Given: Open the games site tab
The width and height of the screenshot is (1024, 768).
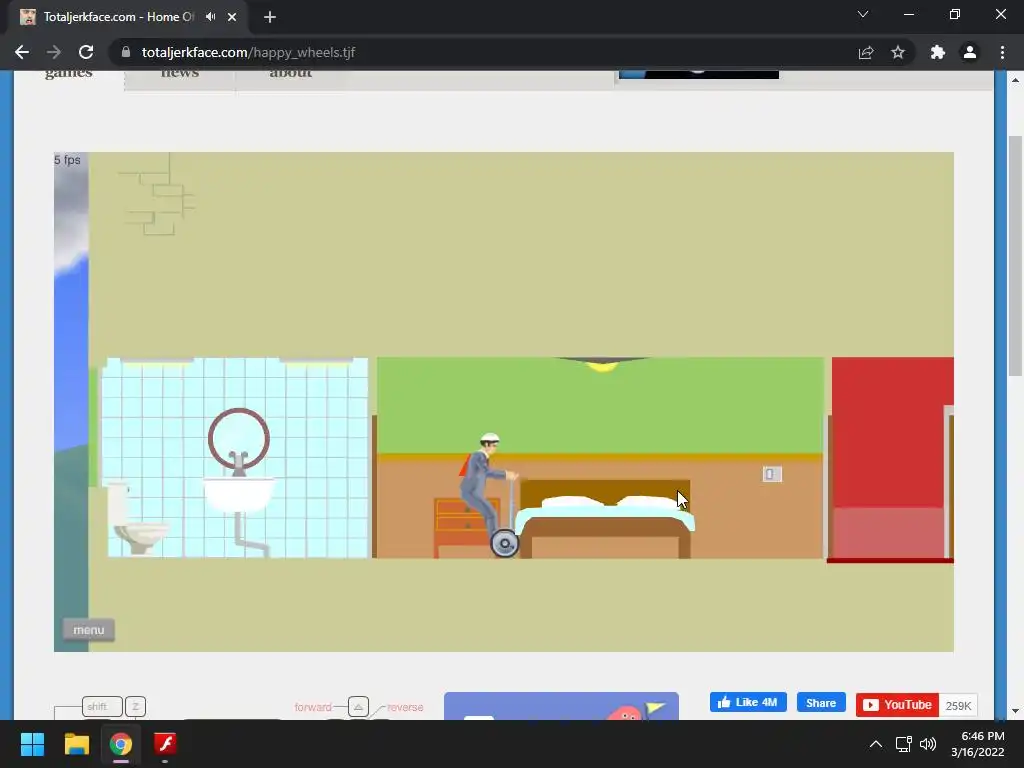Looking at the screenshot, I should [69, 73].
